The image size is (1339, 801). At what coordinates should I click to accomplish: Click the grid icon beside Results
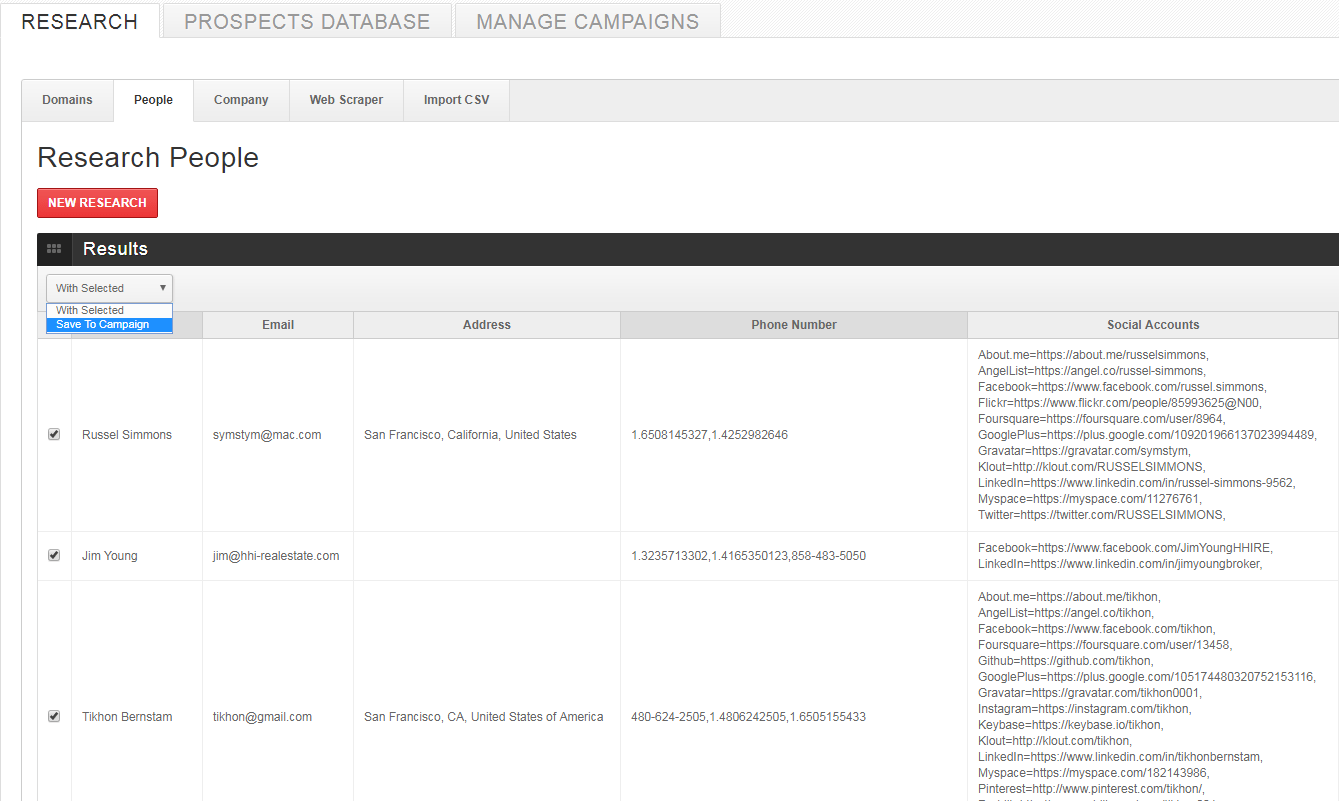click(54, 249)
